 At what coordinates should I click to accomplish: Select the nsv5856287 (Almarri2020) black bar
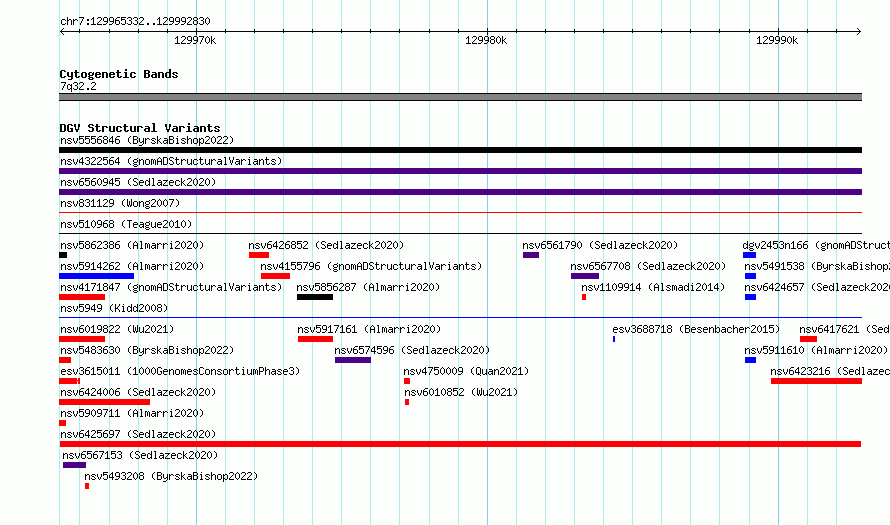pyautogui.click(x=315, y=297)
